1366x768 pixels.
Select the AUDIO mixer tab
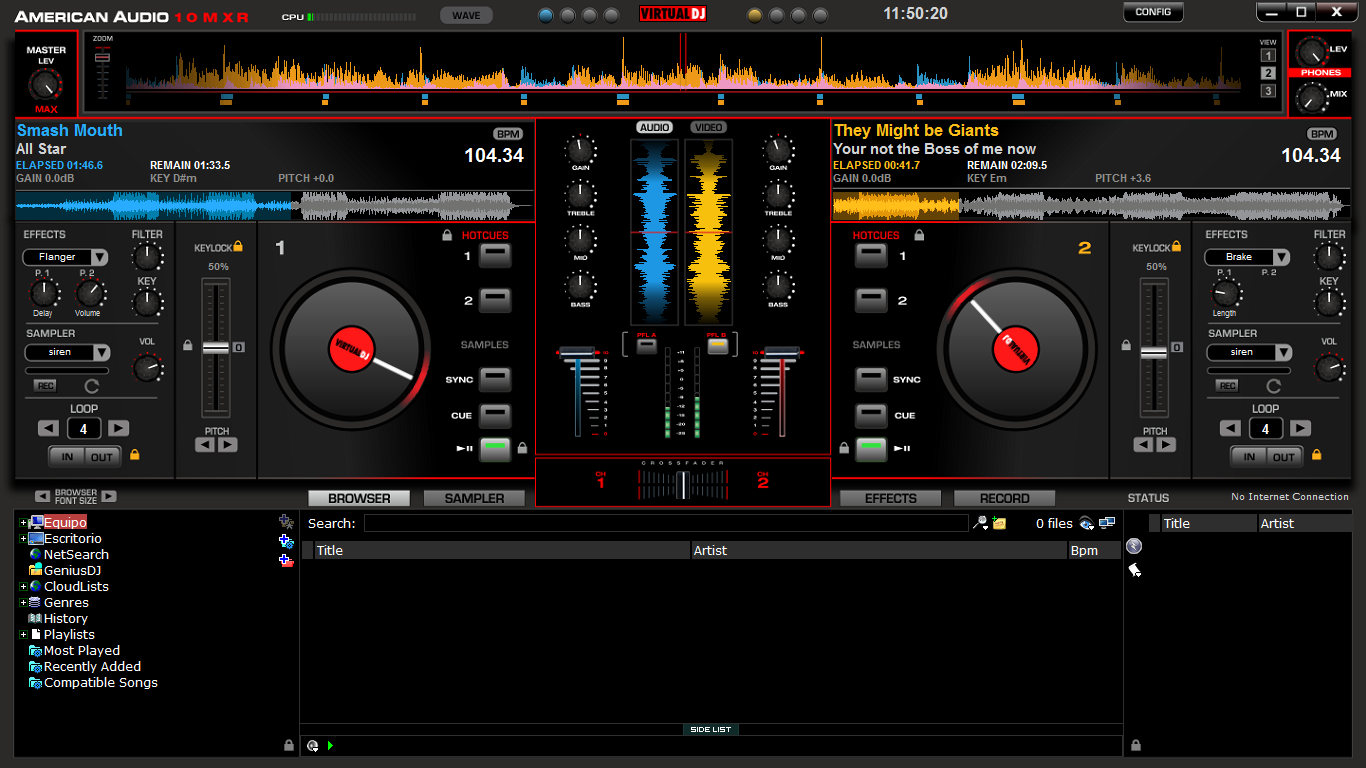click(655, 127)
